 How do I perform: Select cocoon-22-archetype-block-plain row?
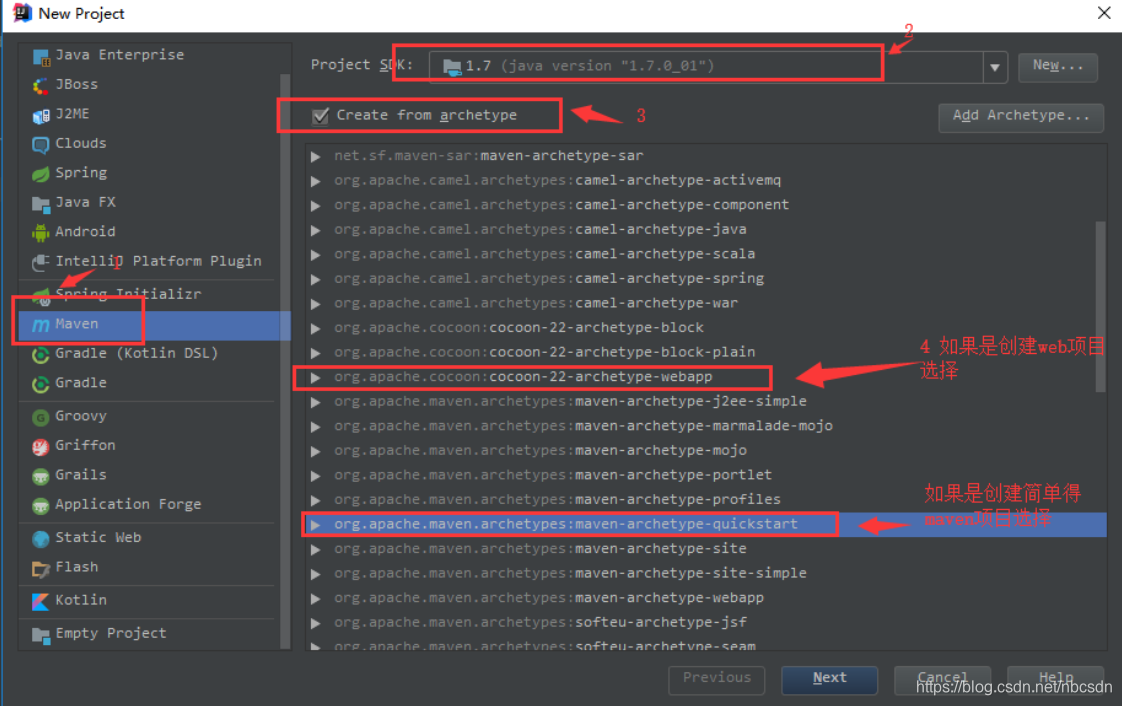point(706,353)
